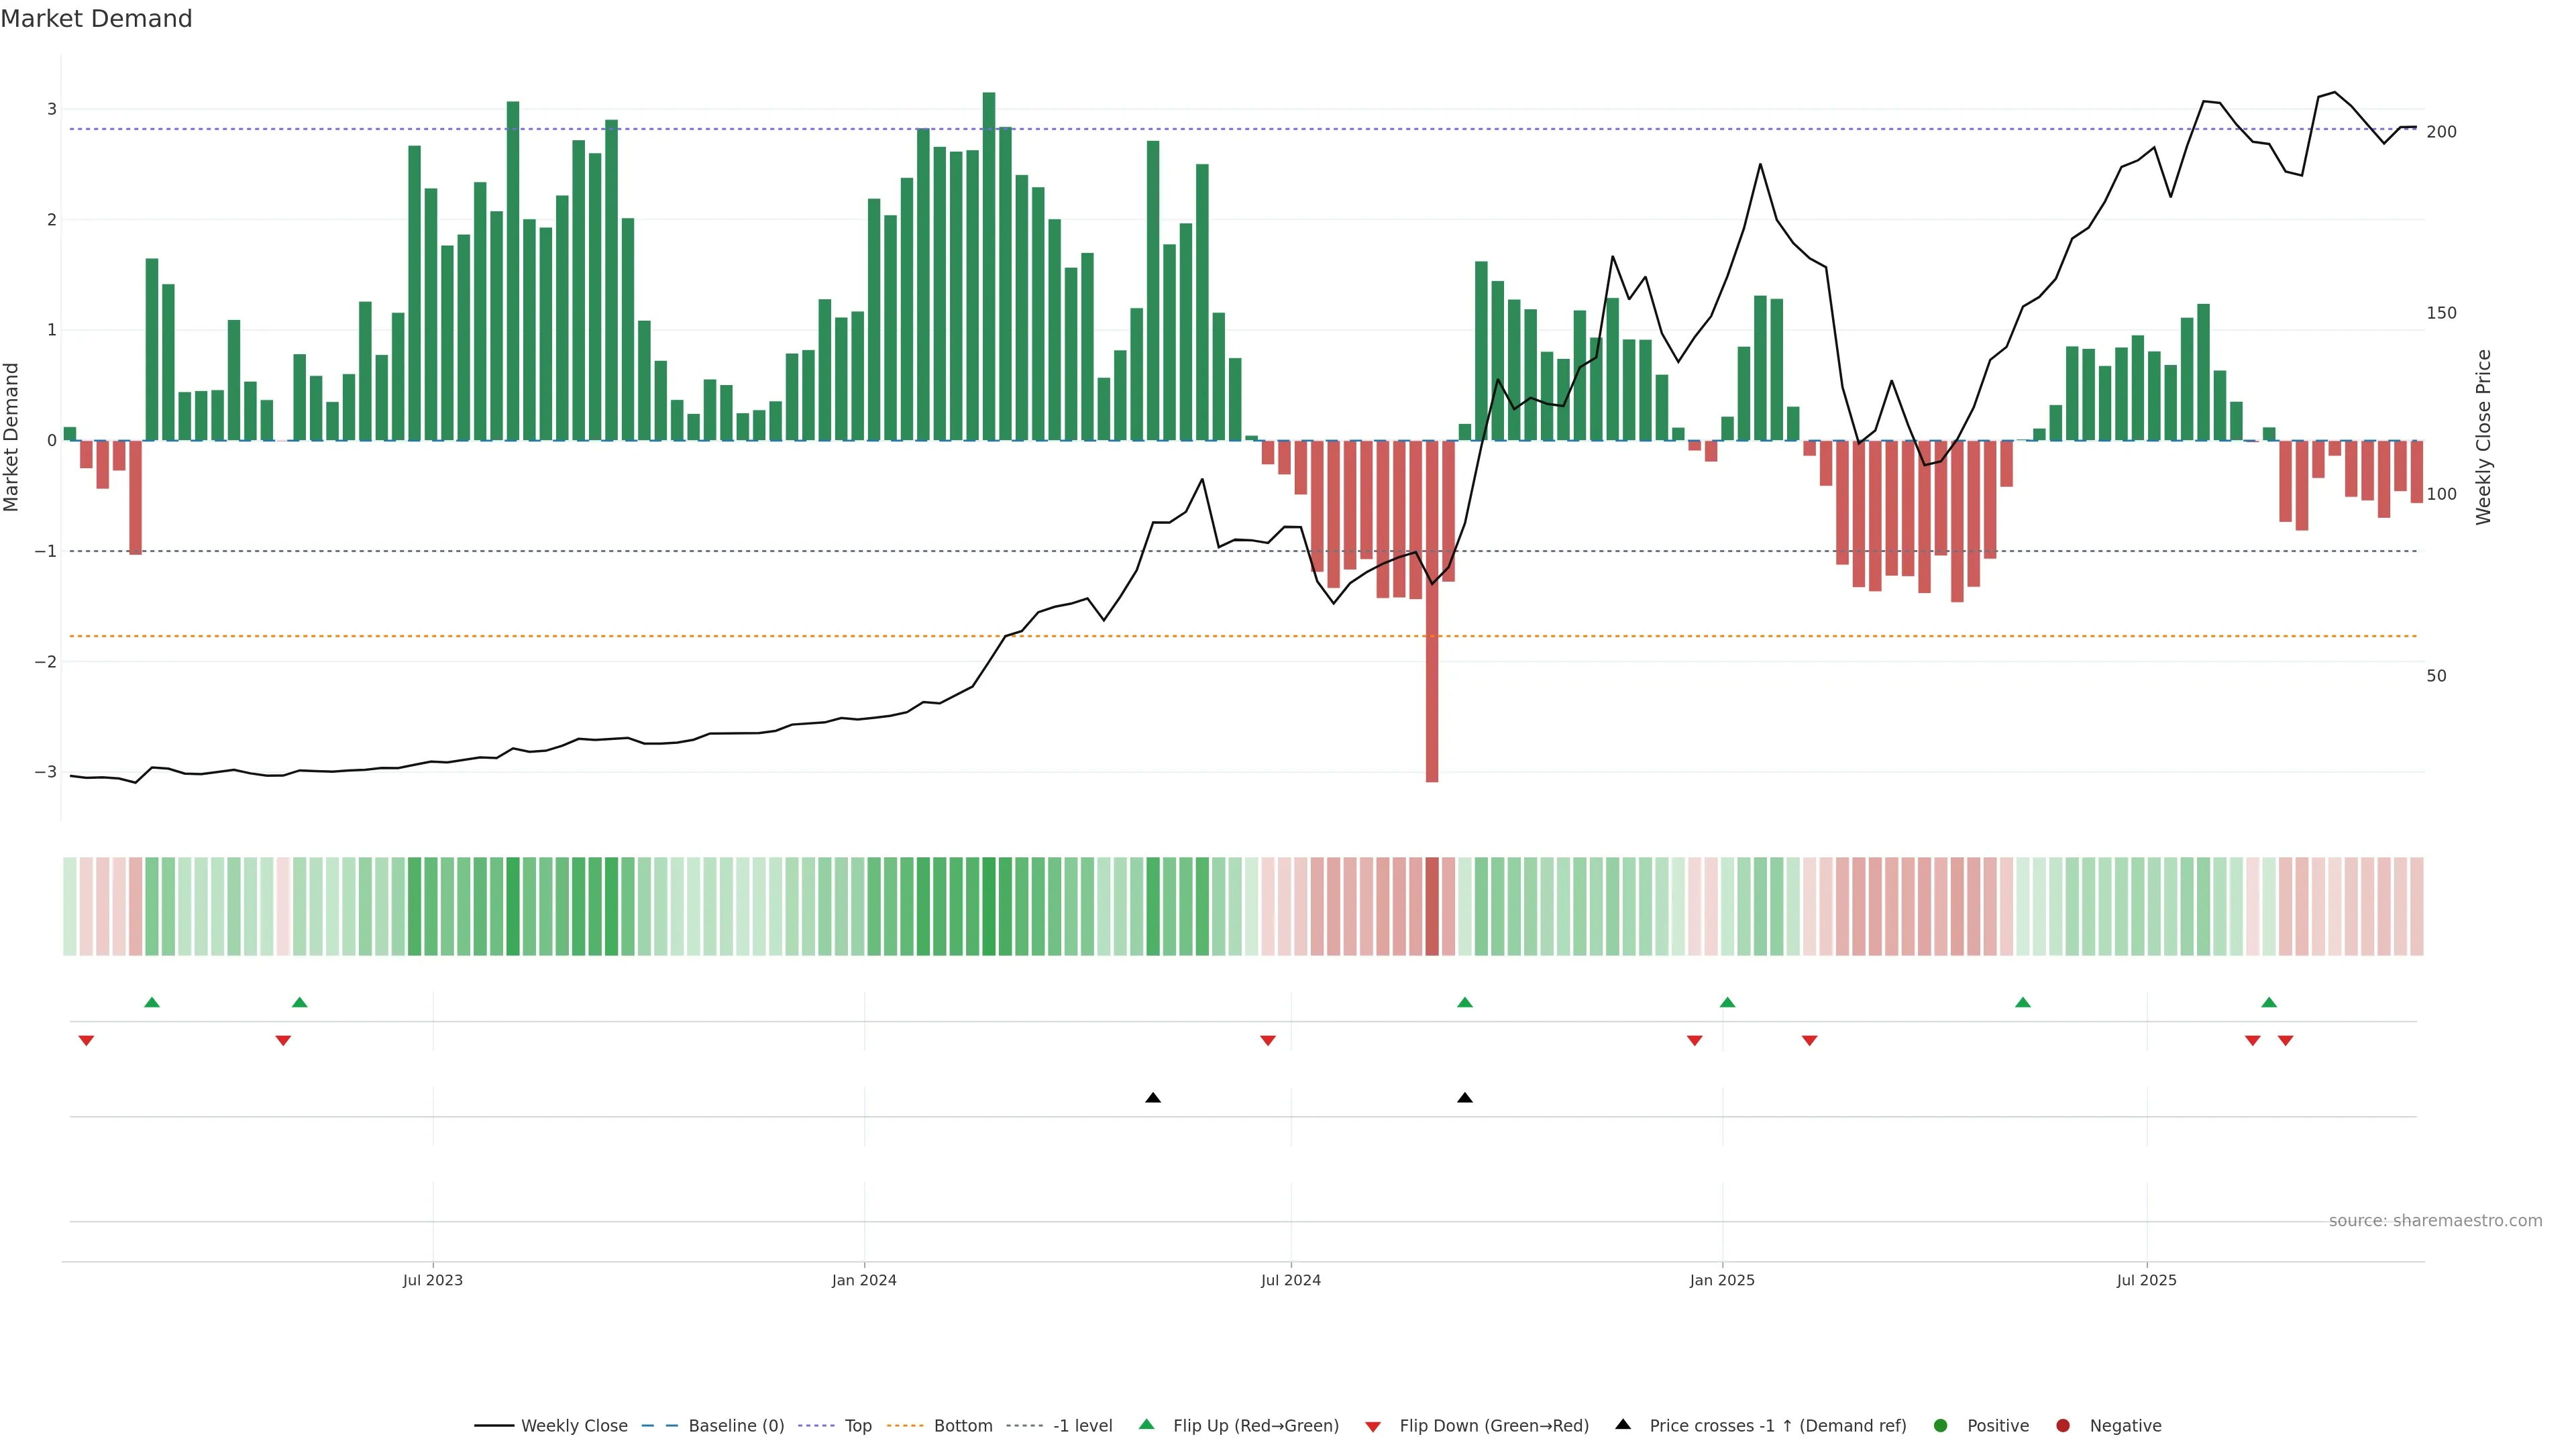2576x1449 pixels.
Task: Hide the Top dotted line via legend
Action: (x=857, y=1425)
